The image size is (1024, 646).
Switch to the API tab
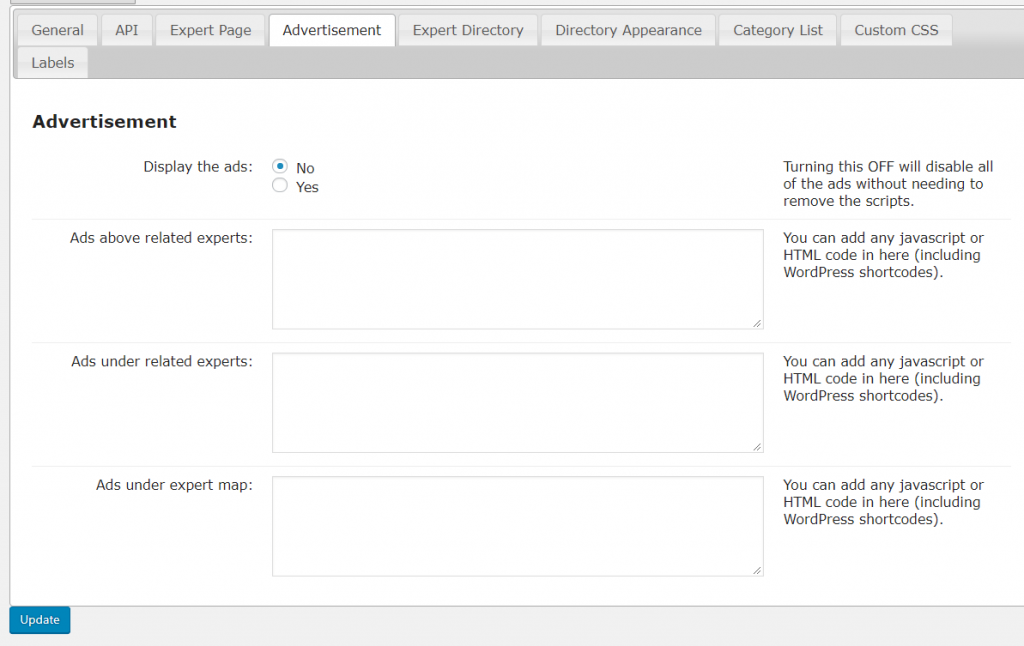pos(126,30)
